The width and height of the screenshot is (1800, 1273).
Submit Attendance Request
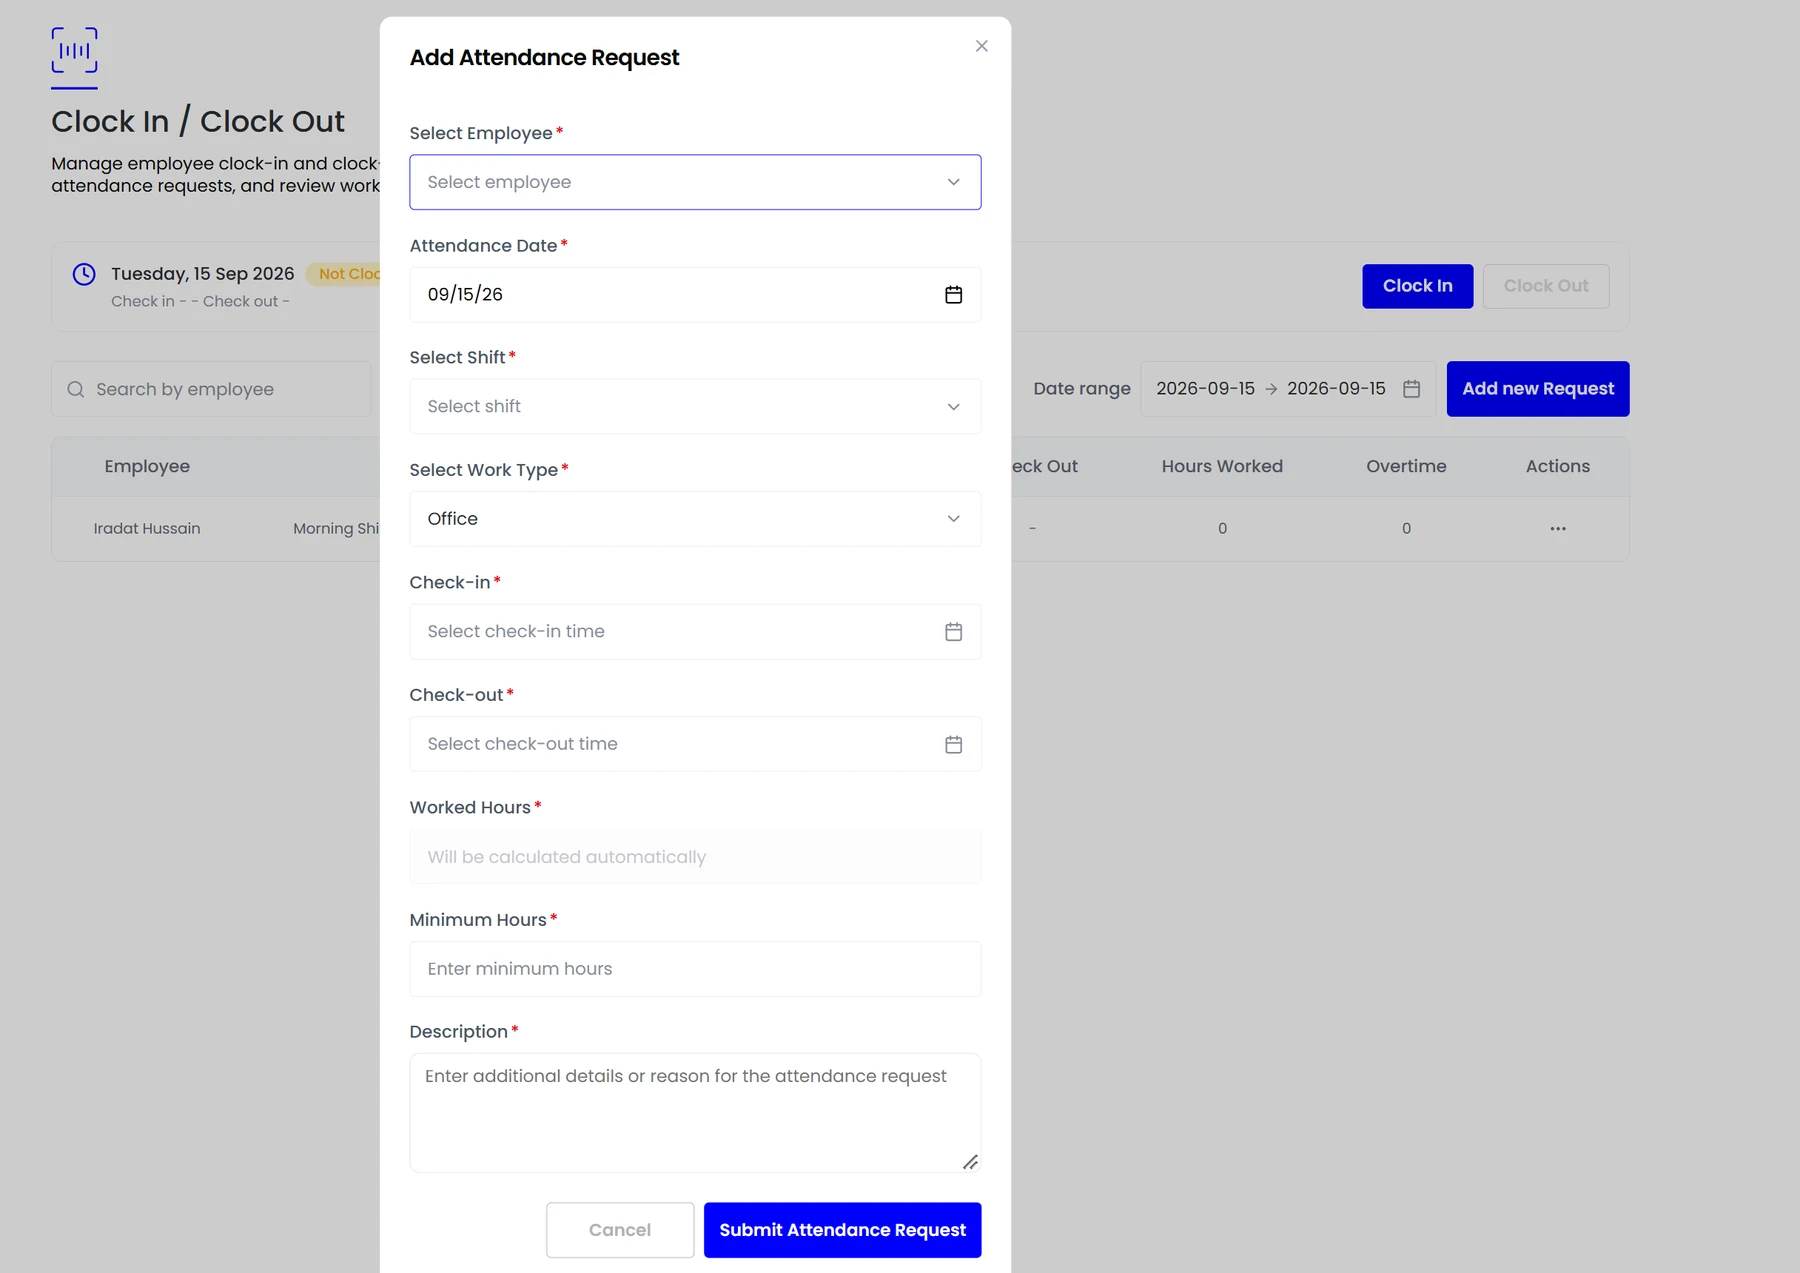842,1230
